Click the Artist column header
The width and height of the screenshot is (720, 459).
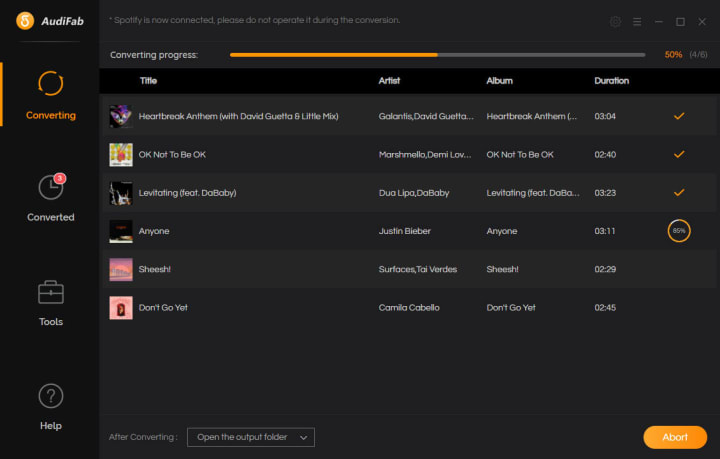pos(389,81)
